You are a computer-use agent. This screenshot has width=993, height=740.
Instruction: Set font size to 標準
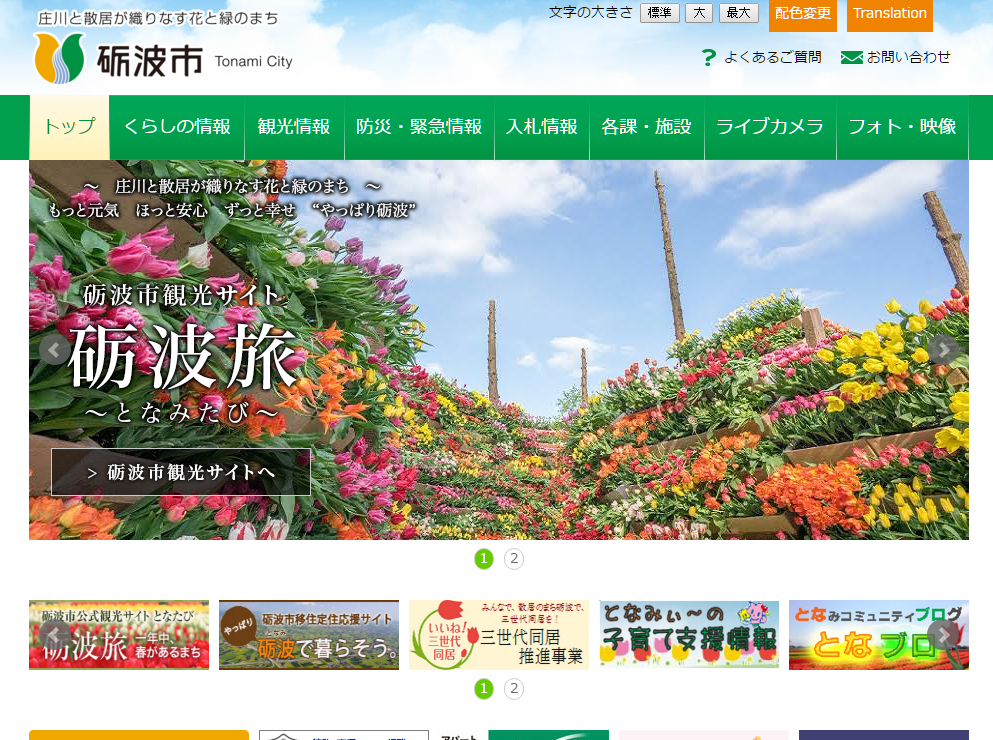tap(659, 13)
